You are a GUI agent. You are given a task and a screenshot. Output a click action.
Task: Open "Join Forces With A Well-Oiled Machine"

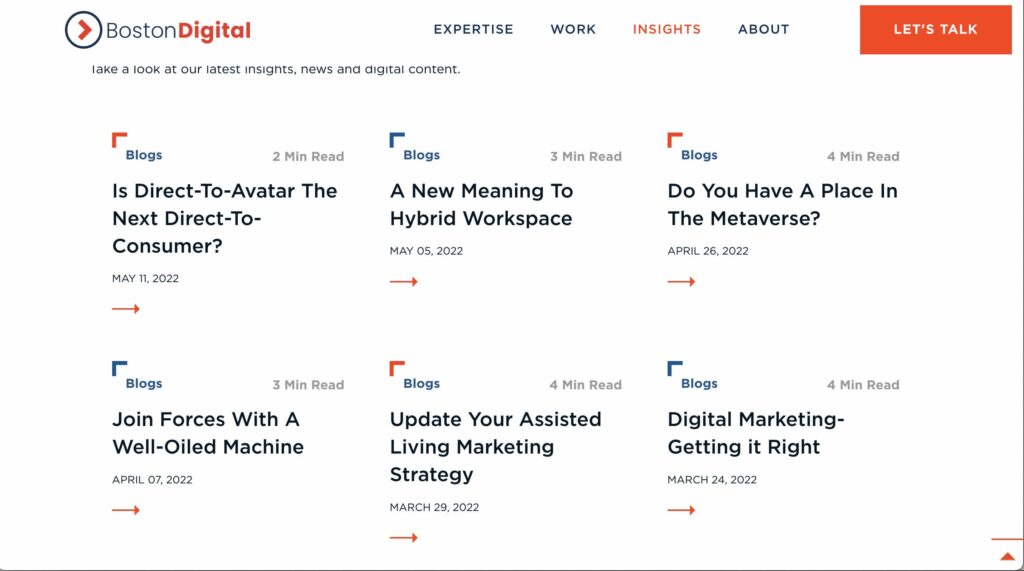(207, 433)
